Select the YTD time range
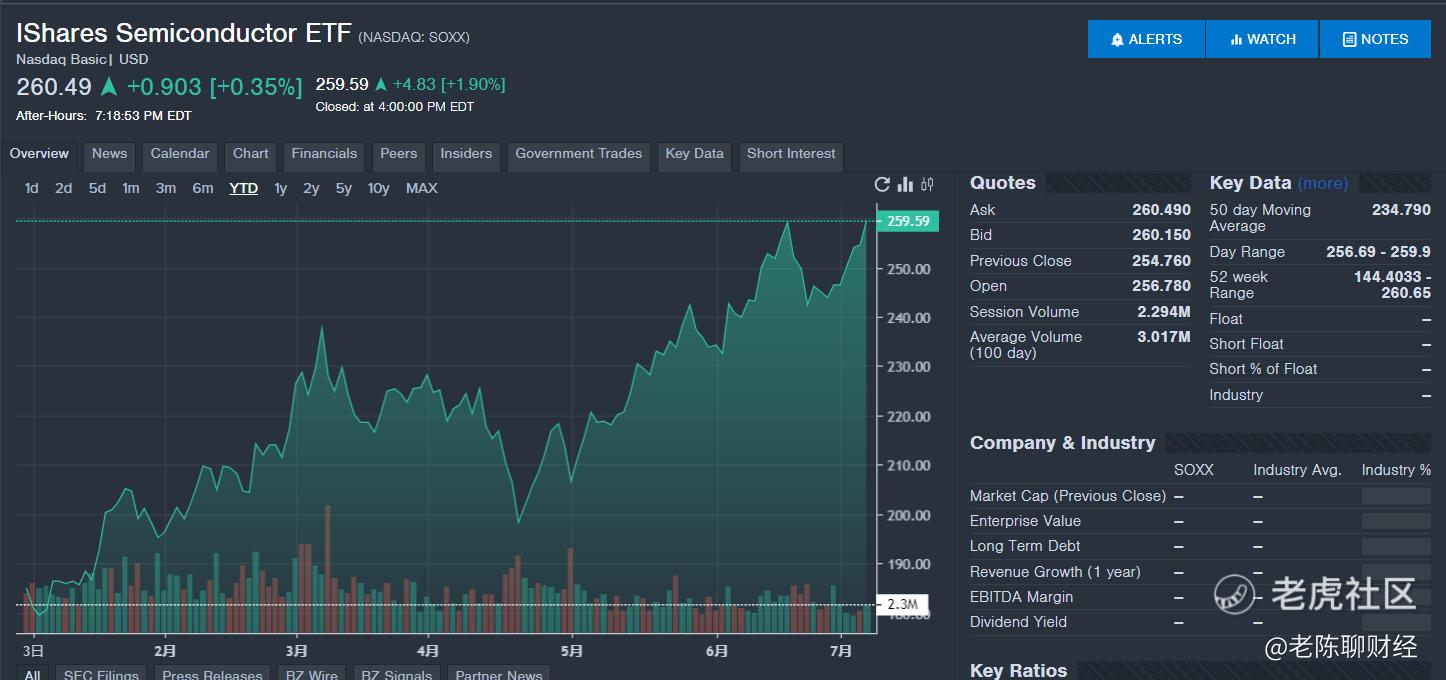The image size is (1446, 680). (243, 188)
